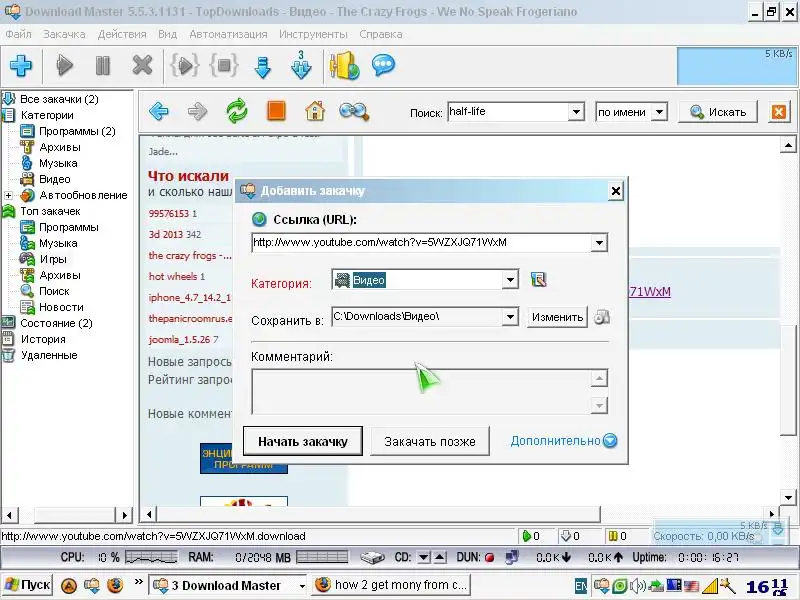Open the chat bubble icon in toolbar
This screenshot has height=600, width=800.
pos(383,65)
